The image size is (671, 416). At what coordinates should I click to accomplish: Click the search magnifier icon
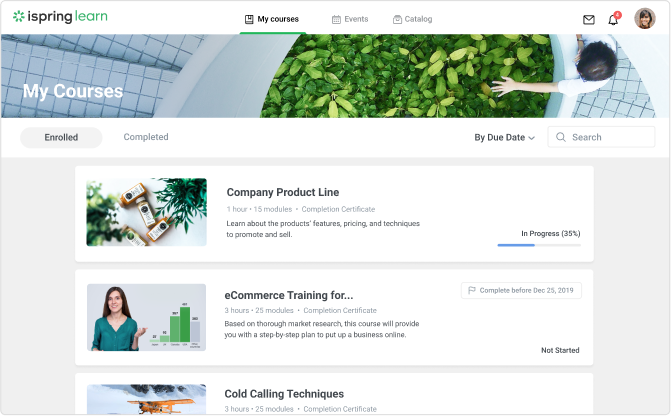pyautogui.click(x=561, y=137)
